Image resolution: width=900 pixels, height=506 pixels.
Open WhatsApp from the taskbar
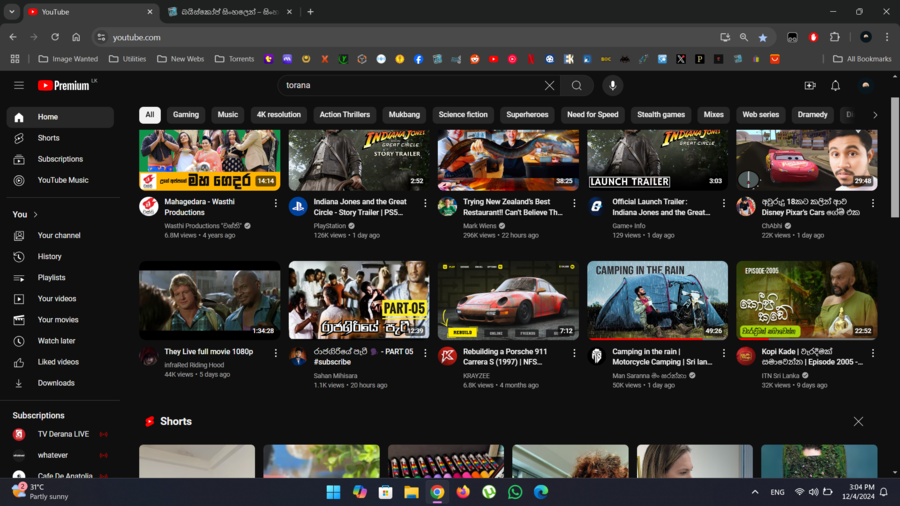coord(515,492)
